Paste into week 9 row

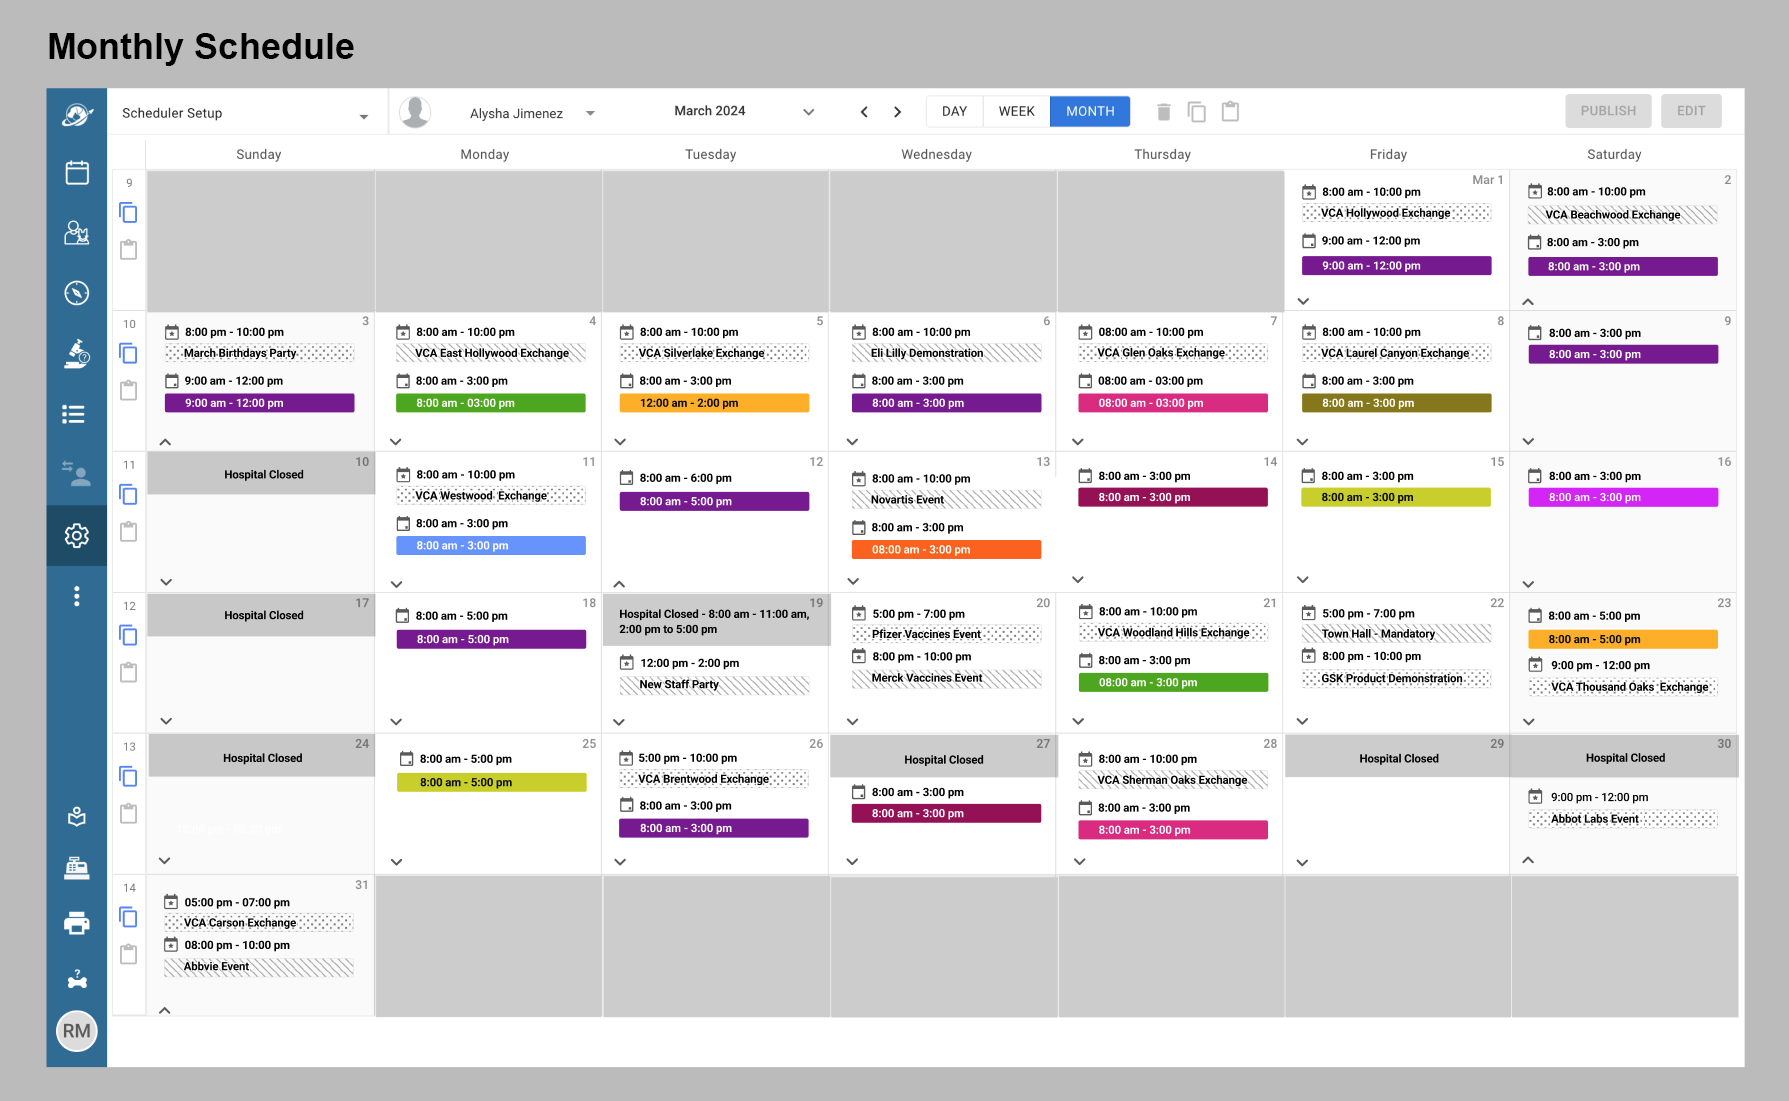[x=128, y=250]
